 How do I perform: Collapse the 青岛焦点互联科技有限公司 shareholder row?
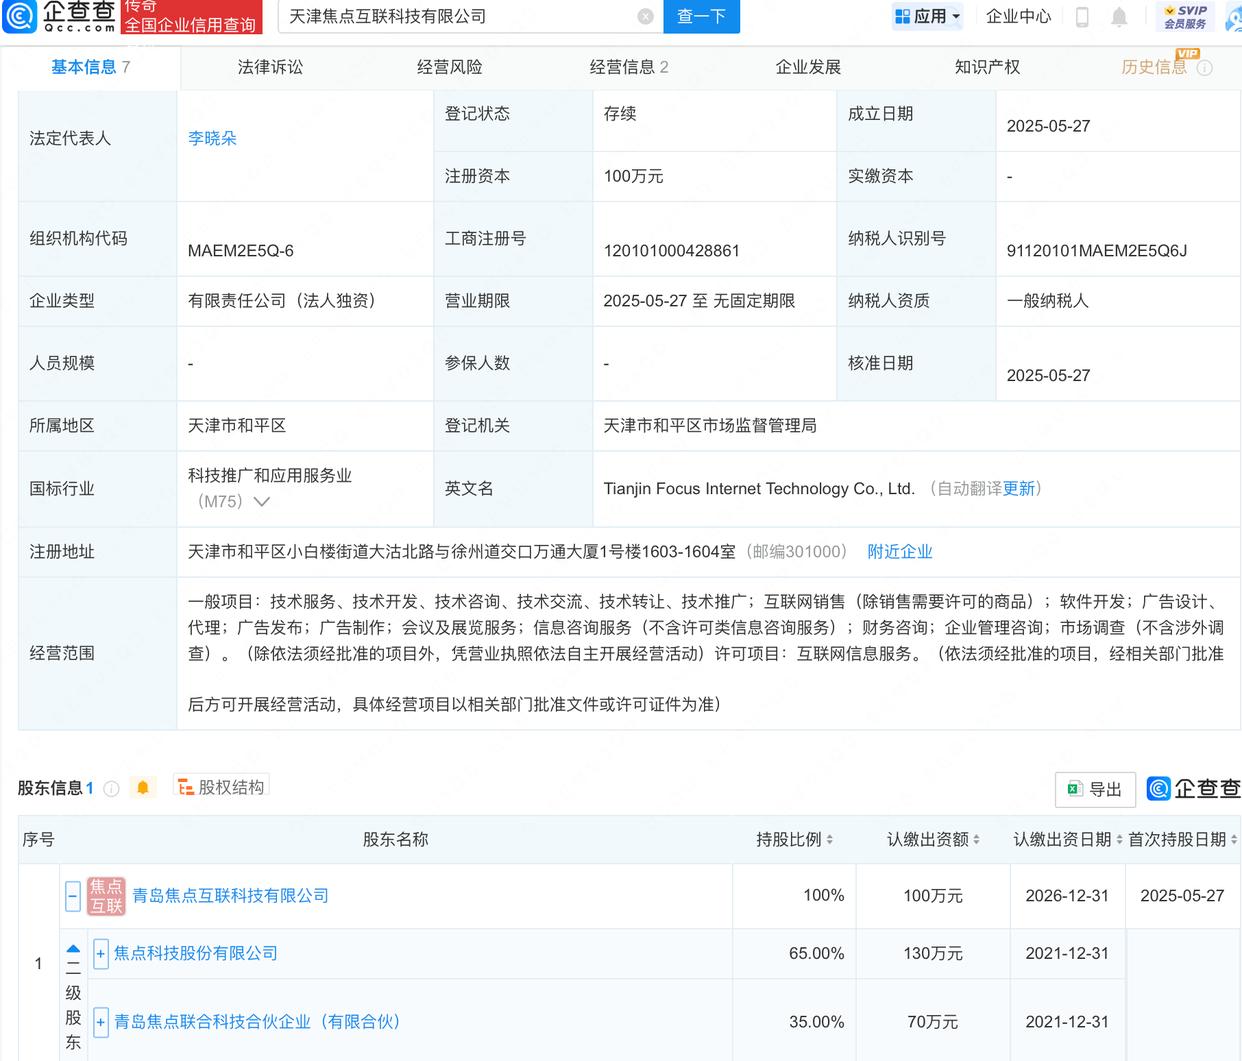73,896
